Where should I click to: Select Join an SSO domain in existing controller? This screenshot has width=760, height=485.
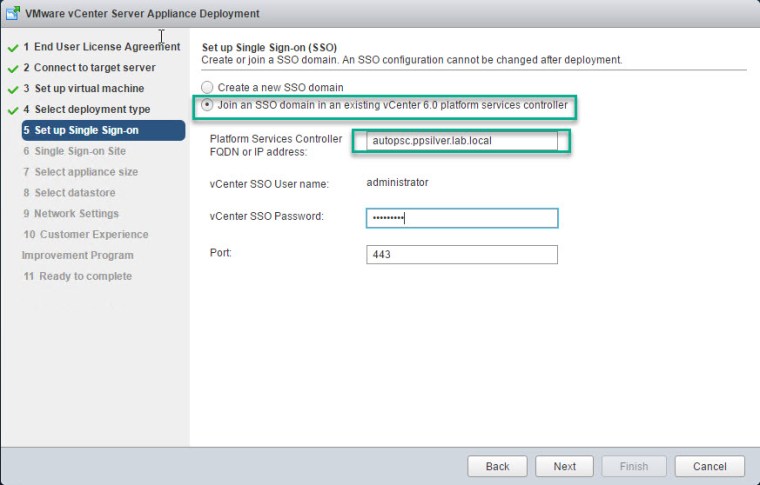coord(207,105)
